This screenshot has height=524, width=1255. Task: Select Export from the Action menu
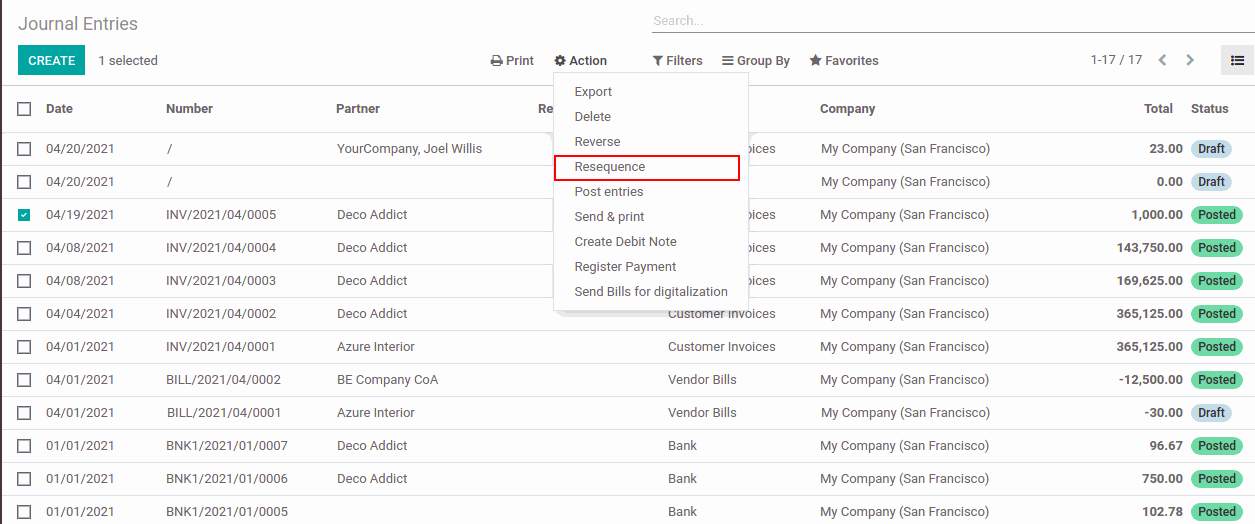(593, 92)
